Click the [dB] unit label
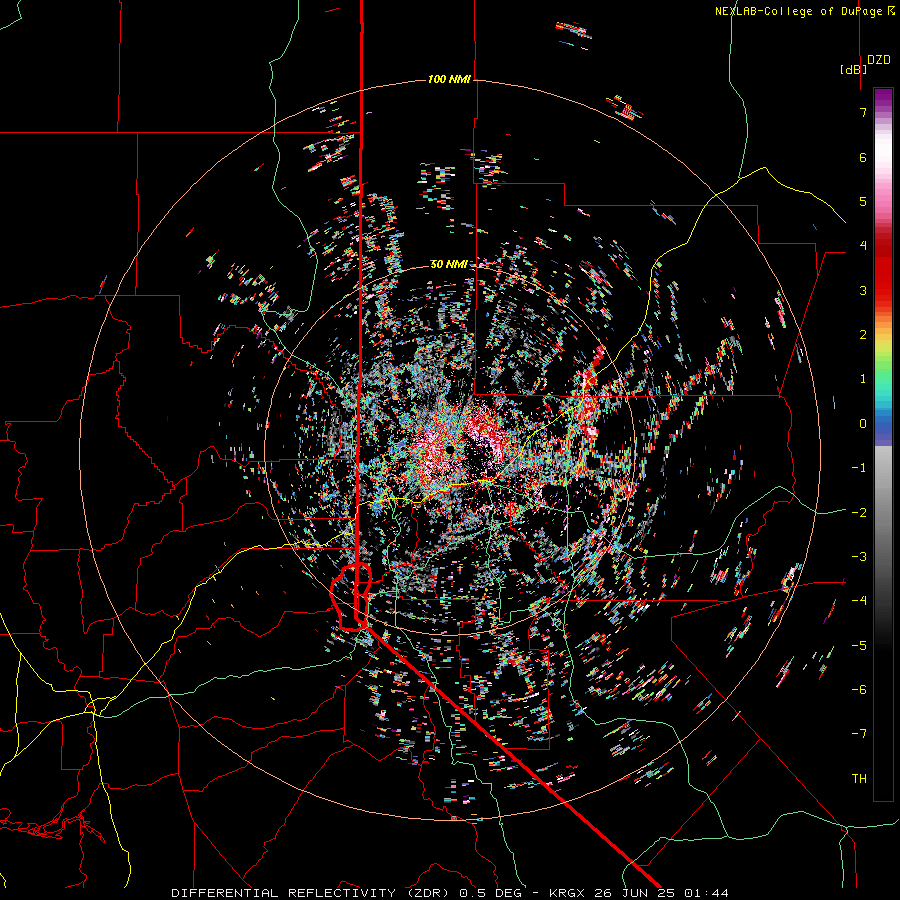This screenshot has width=900, height=900. coord(854,69)
